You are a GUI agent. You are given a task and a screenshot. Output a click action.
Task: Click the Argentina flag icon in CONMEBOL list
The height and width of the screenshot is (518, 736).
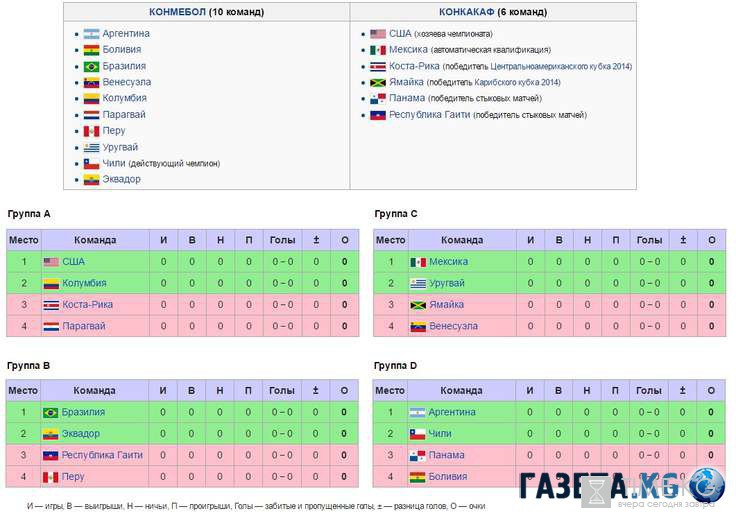(x=92, y=34)
